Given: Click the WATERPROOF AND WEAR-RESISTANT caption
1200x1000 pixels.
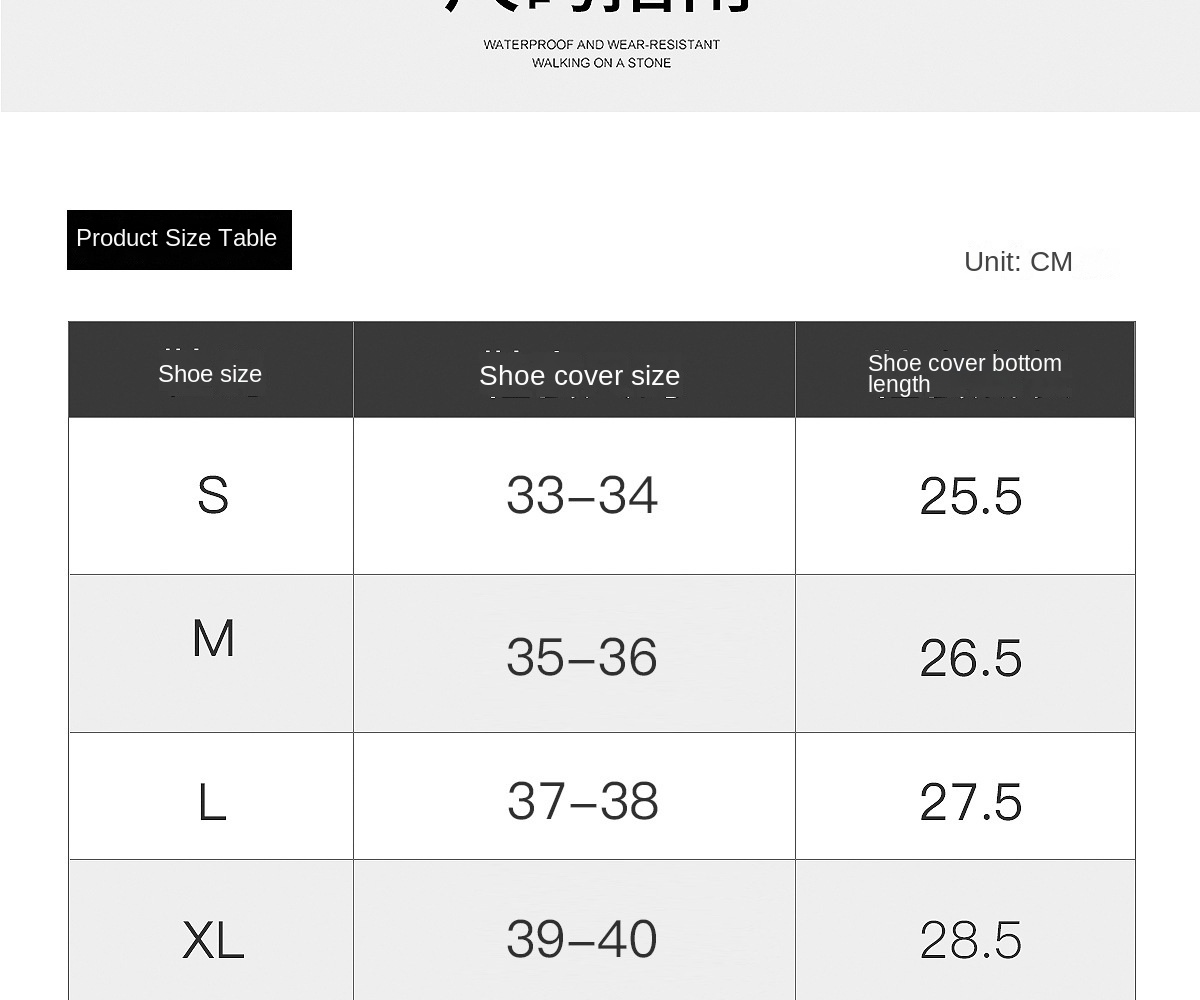Looking at the screenshot, I should (x=602, y=45).
